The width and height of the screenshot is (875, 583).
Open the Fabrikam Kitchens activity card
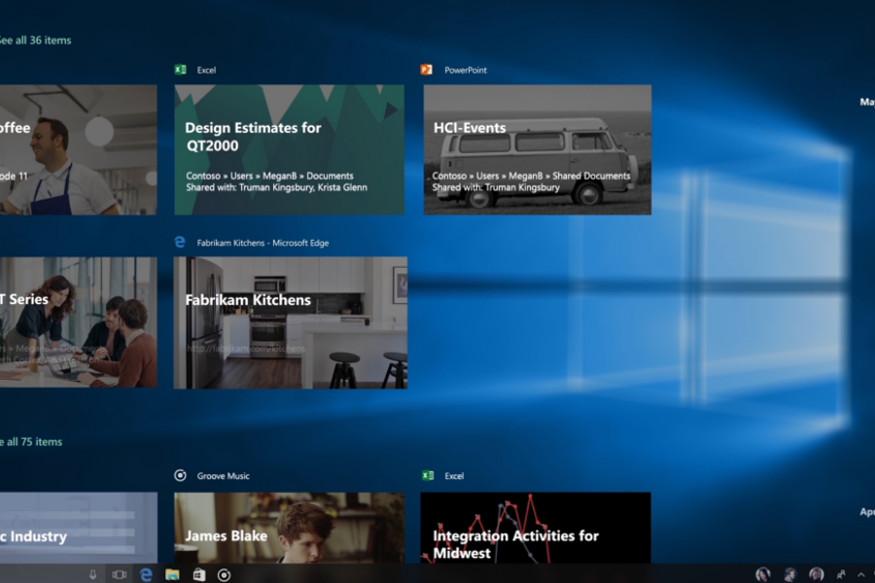(290, 322)
